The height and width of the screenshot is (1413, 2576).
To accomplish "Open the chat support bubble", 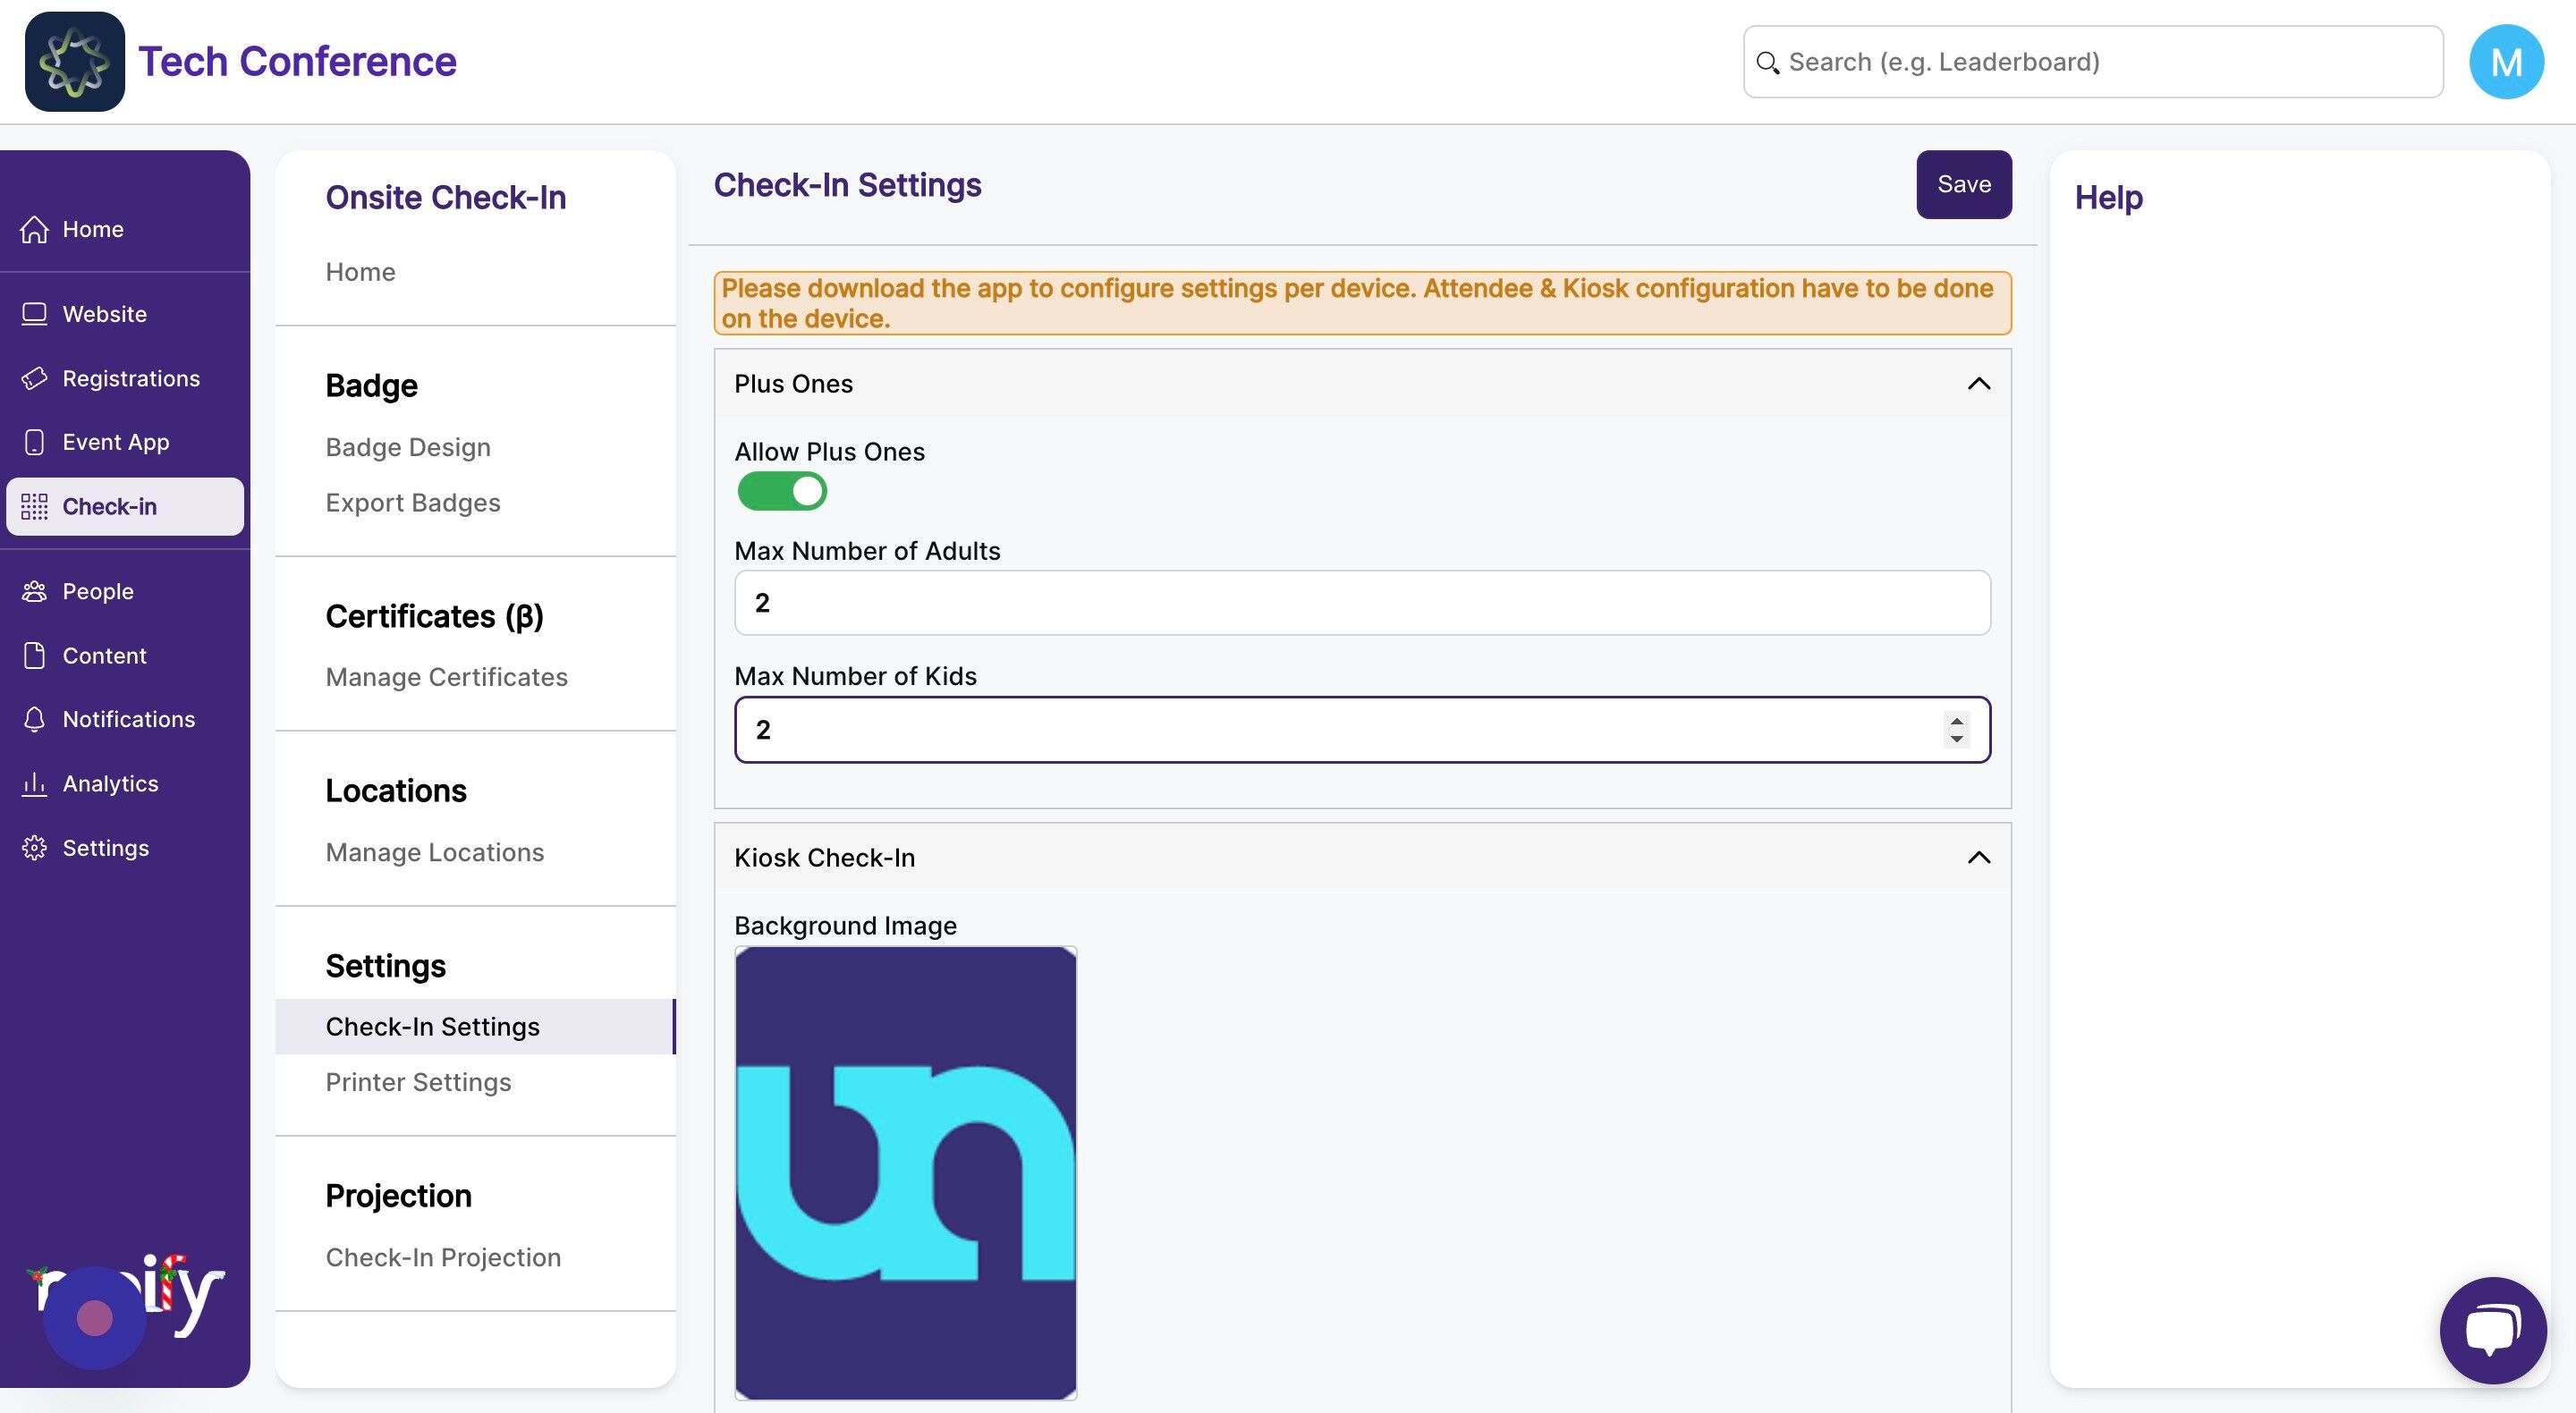I will pos(2492,1330).
